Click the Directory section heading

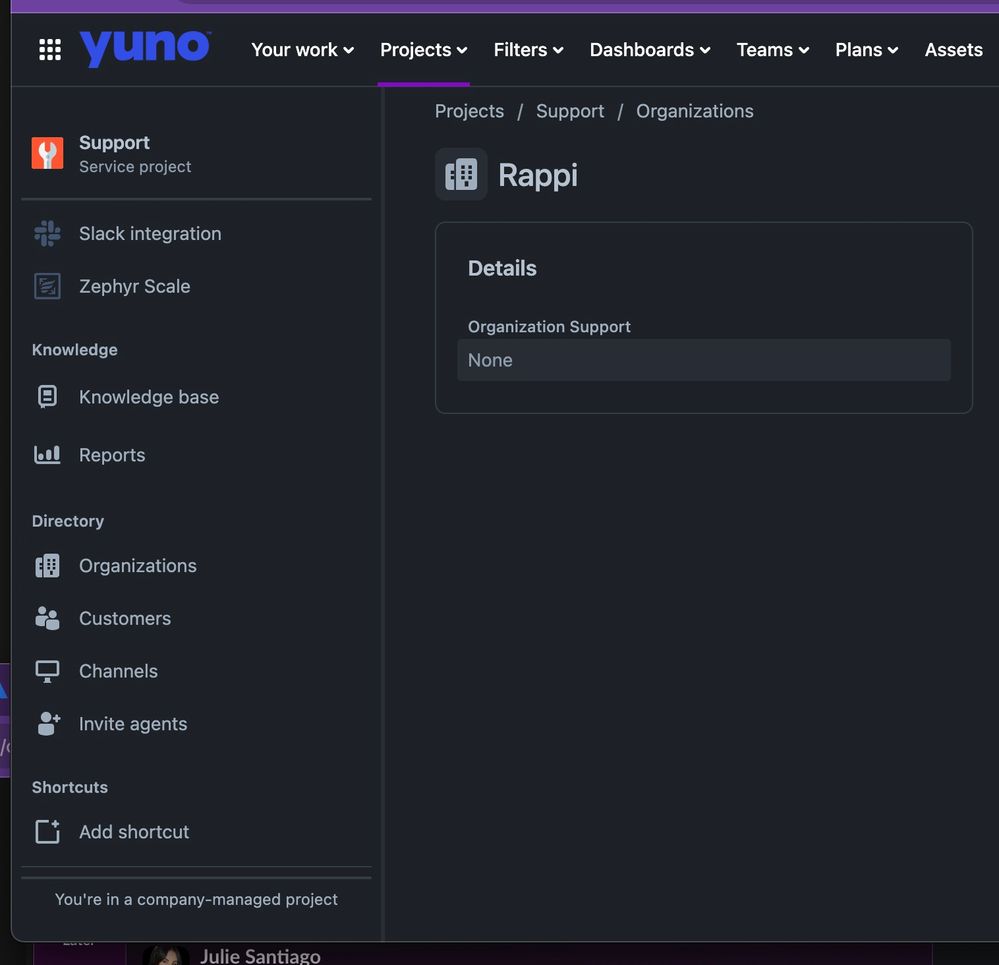click(68, 521)
